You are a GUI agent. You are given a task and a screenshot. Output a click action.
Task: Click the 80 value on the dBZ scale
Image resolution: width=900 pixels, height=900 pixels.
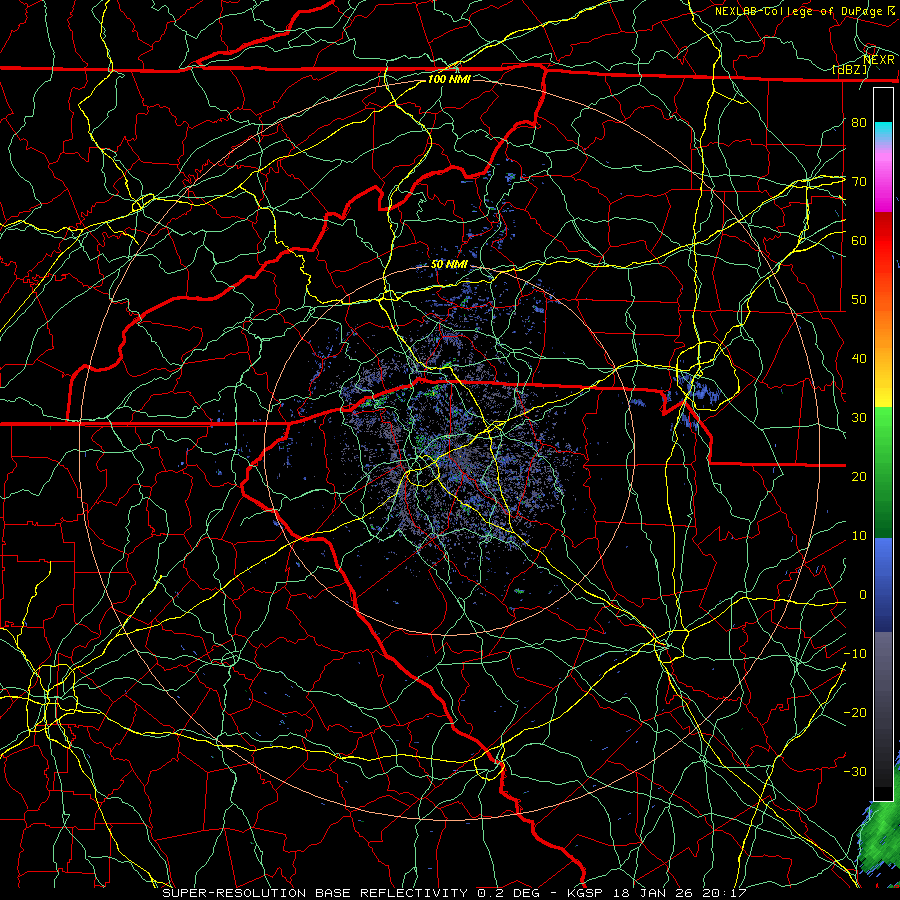pyautogui.click(x=859, y=122)
